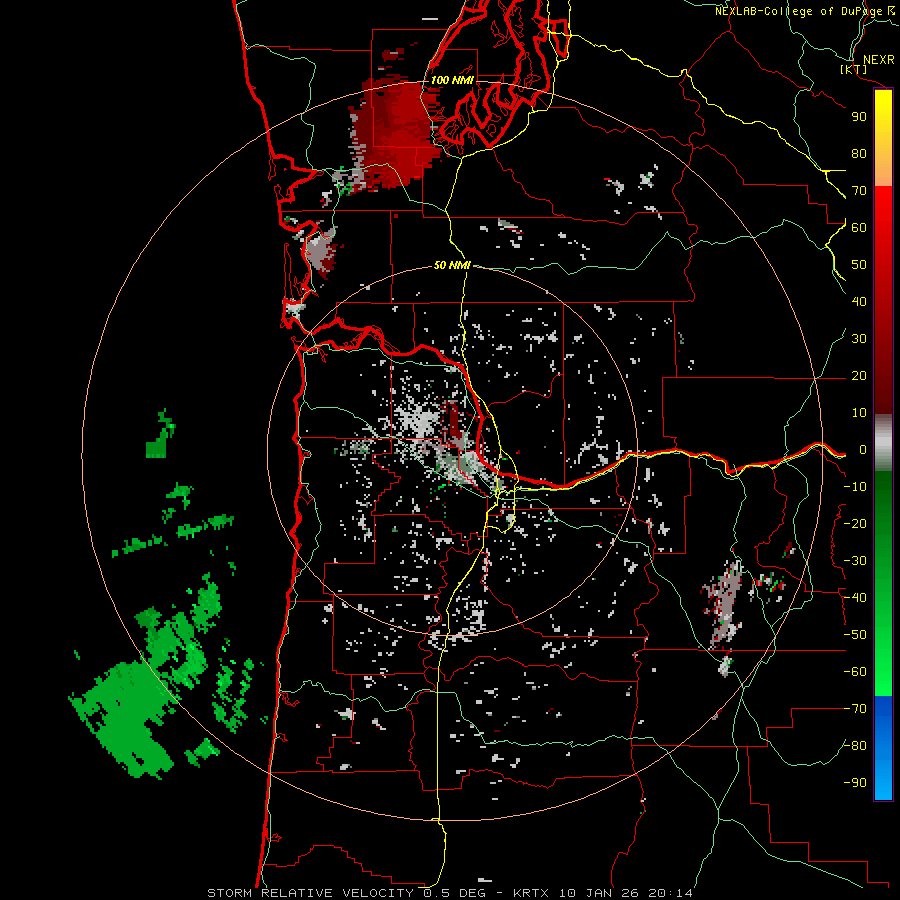This screenshot has height=900, width=900.
Task: Click the -30 value on the velocity scale
Action: point(855,561)
